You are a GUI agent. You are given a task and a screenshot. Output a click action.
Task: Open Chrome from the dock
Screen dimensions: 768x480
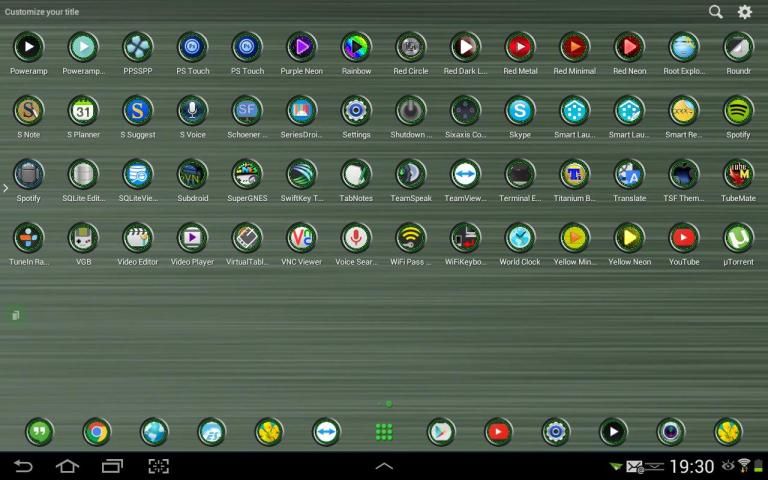(97, 432)
